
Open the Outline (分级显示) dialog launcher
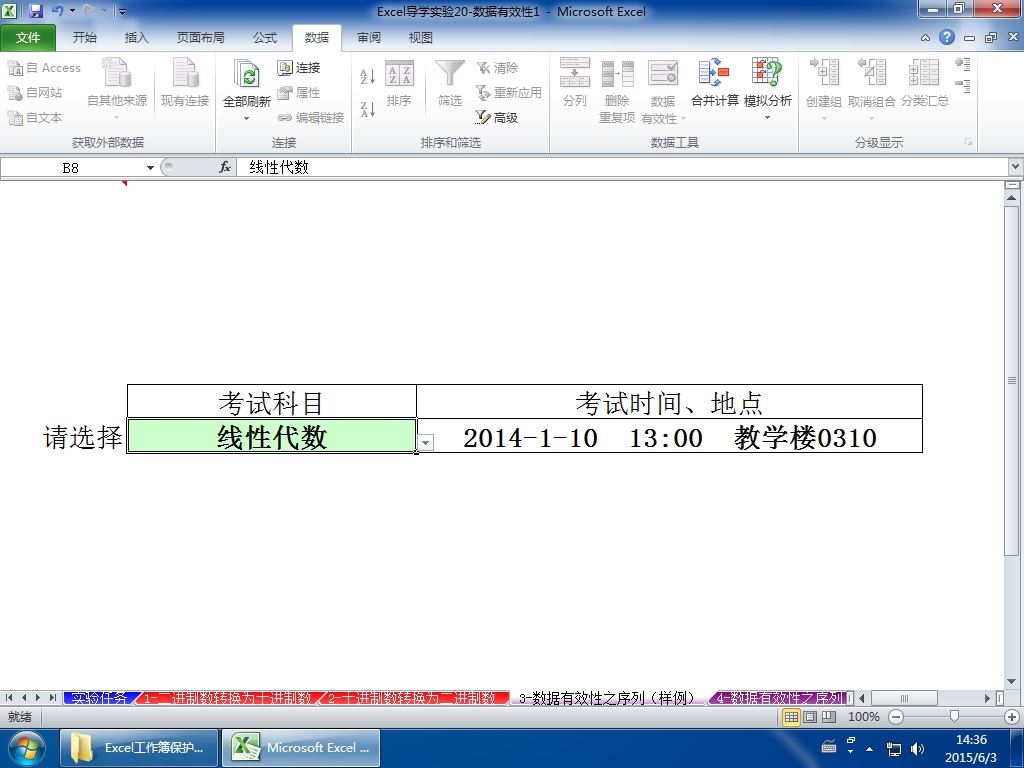point(968,142)
